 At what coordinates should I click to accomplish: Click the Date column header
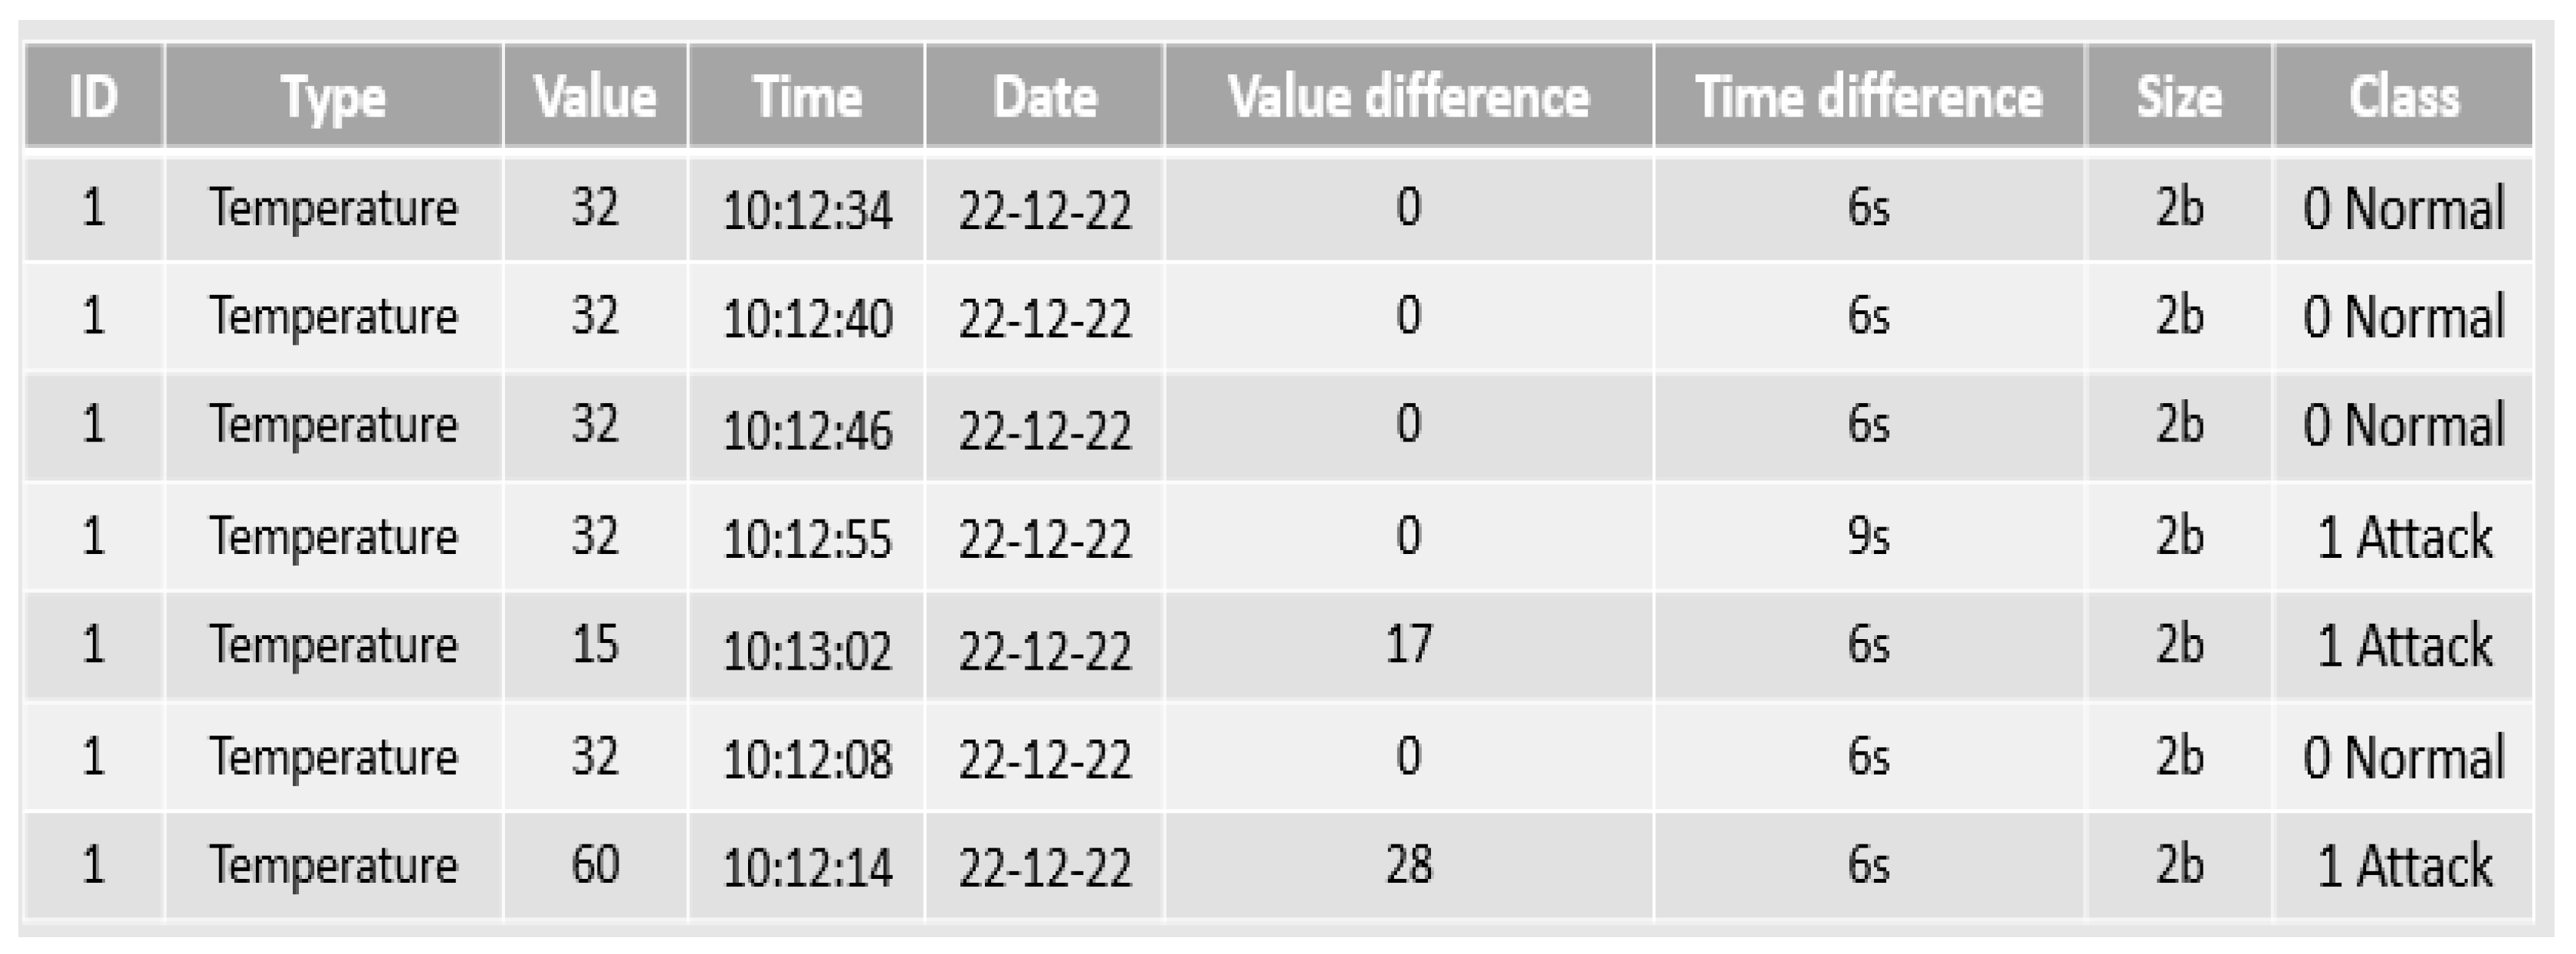click(1044, 97)
